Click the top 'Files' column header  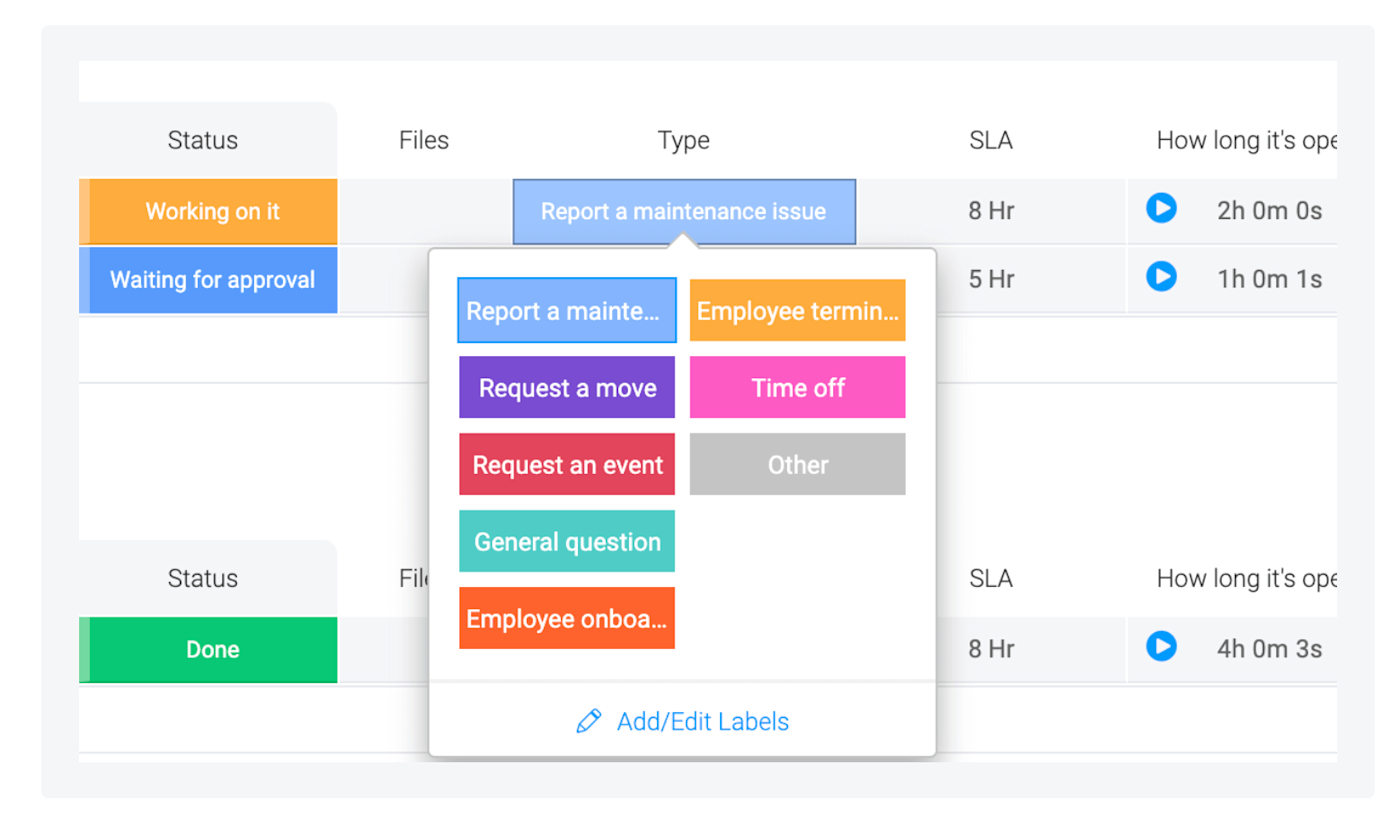point(424,141)
